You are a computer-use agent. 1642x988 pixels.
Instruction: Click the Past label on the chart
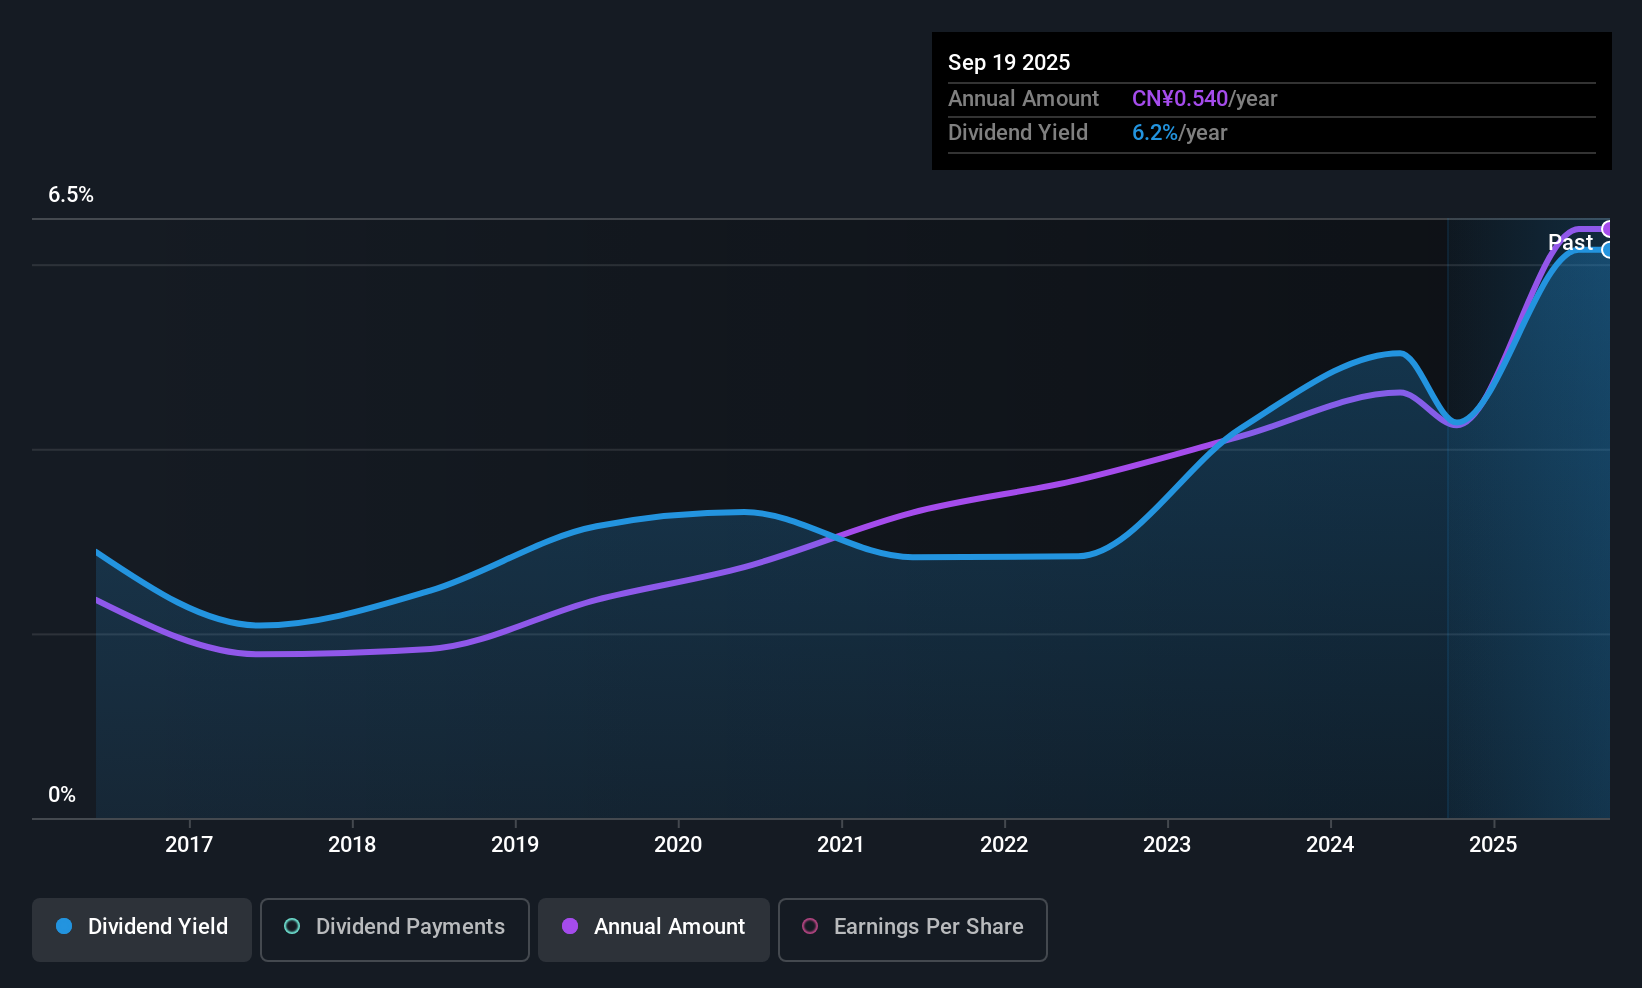pyautogui.click(x=1571, y=242)
